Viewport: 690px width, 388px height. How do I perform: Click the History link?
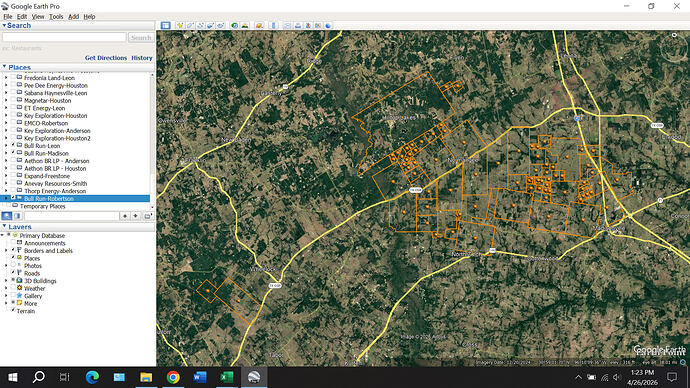click(142, 58)
